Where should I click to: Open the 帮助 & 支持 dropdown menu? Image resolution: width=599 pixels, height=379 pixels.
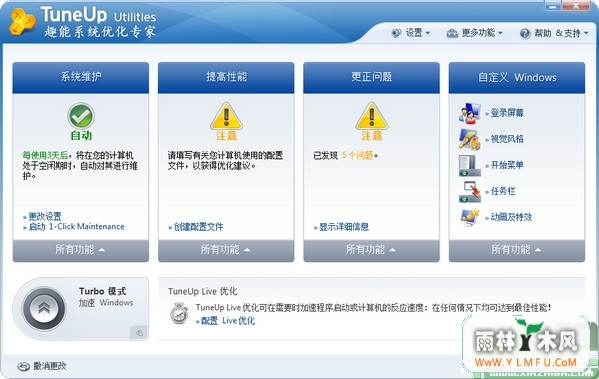point(554,34)
